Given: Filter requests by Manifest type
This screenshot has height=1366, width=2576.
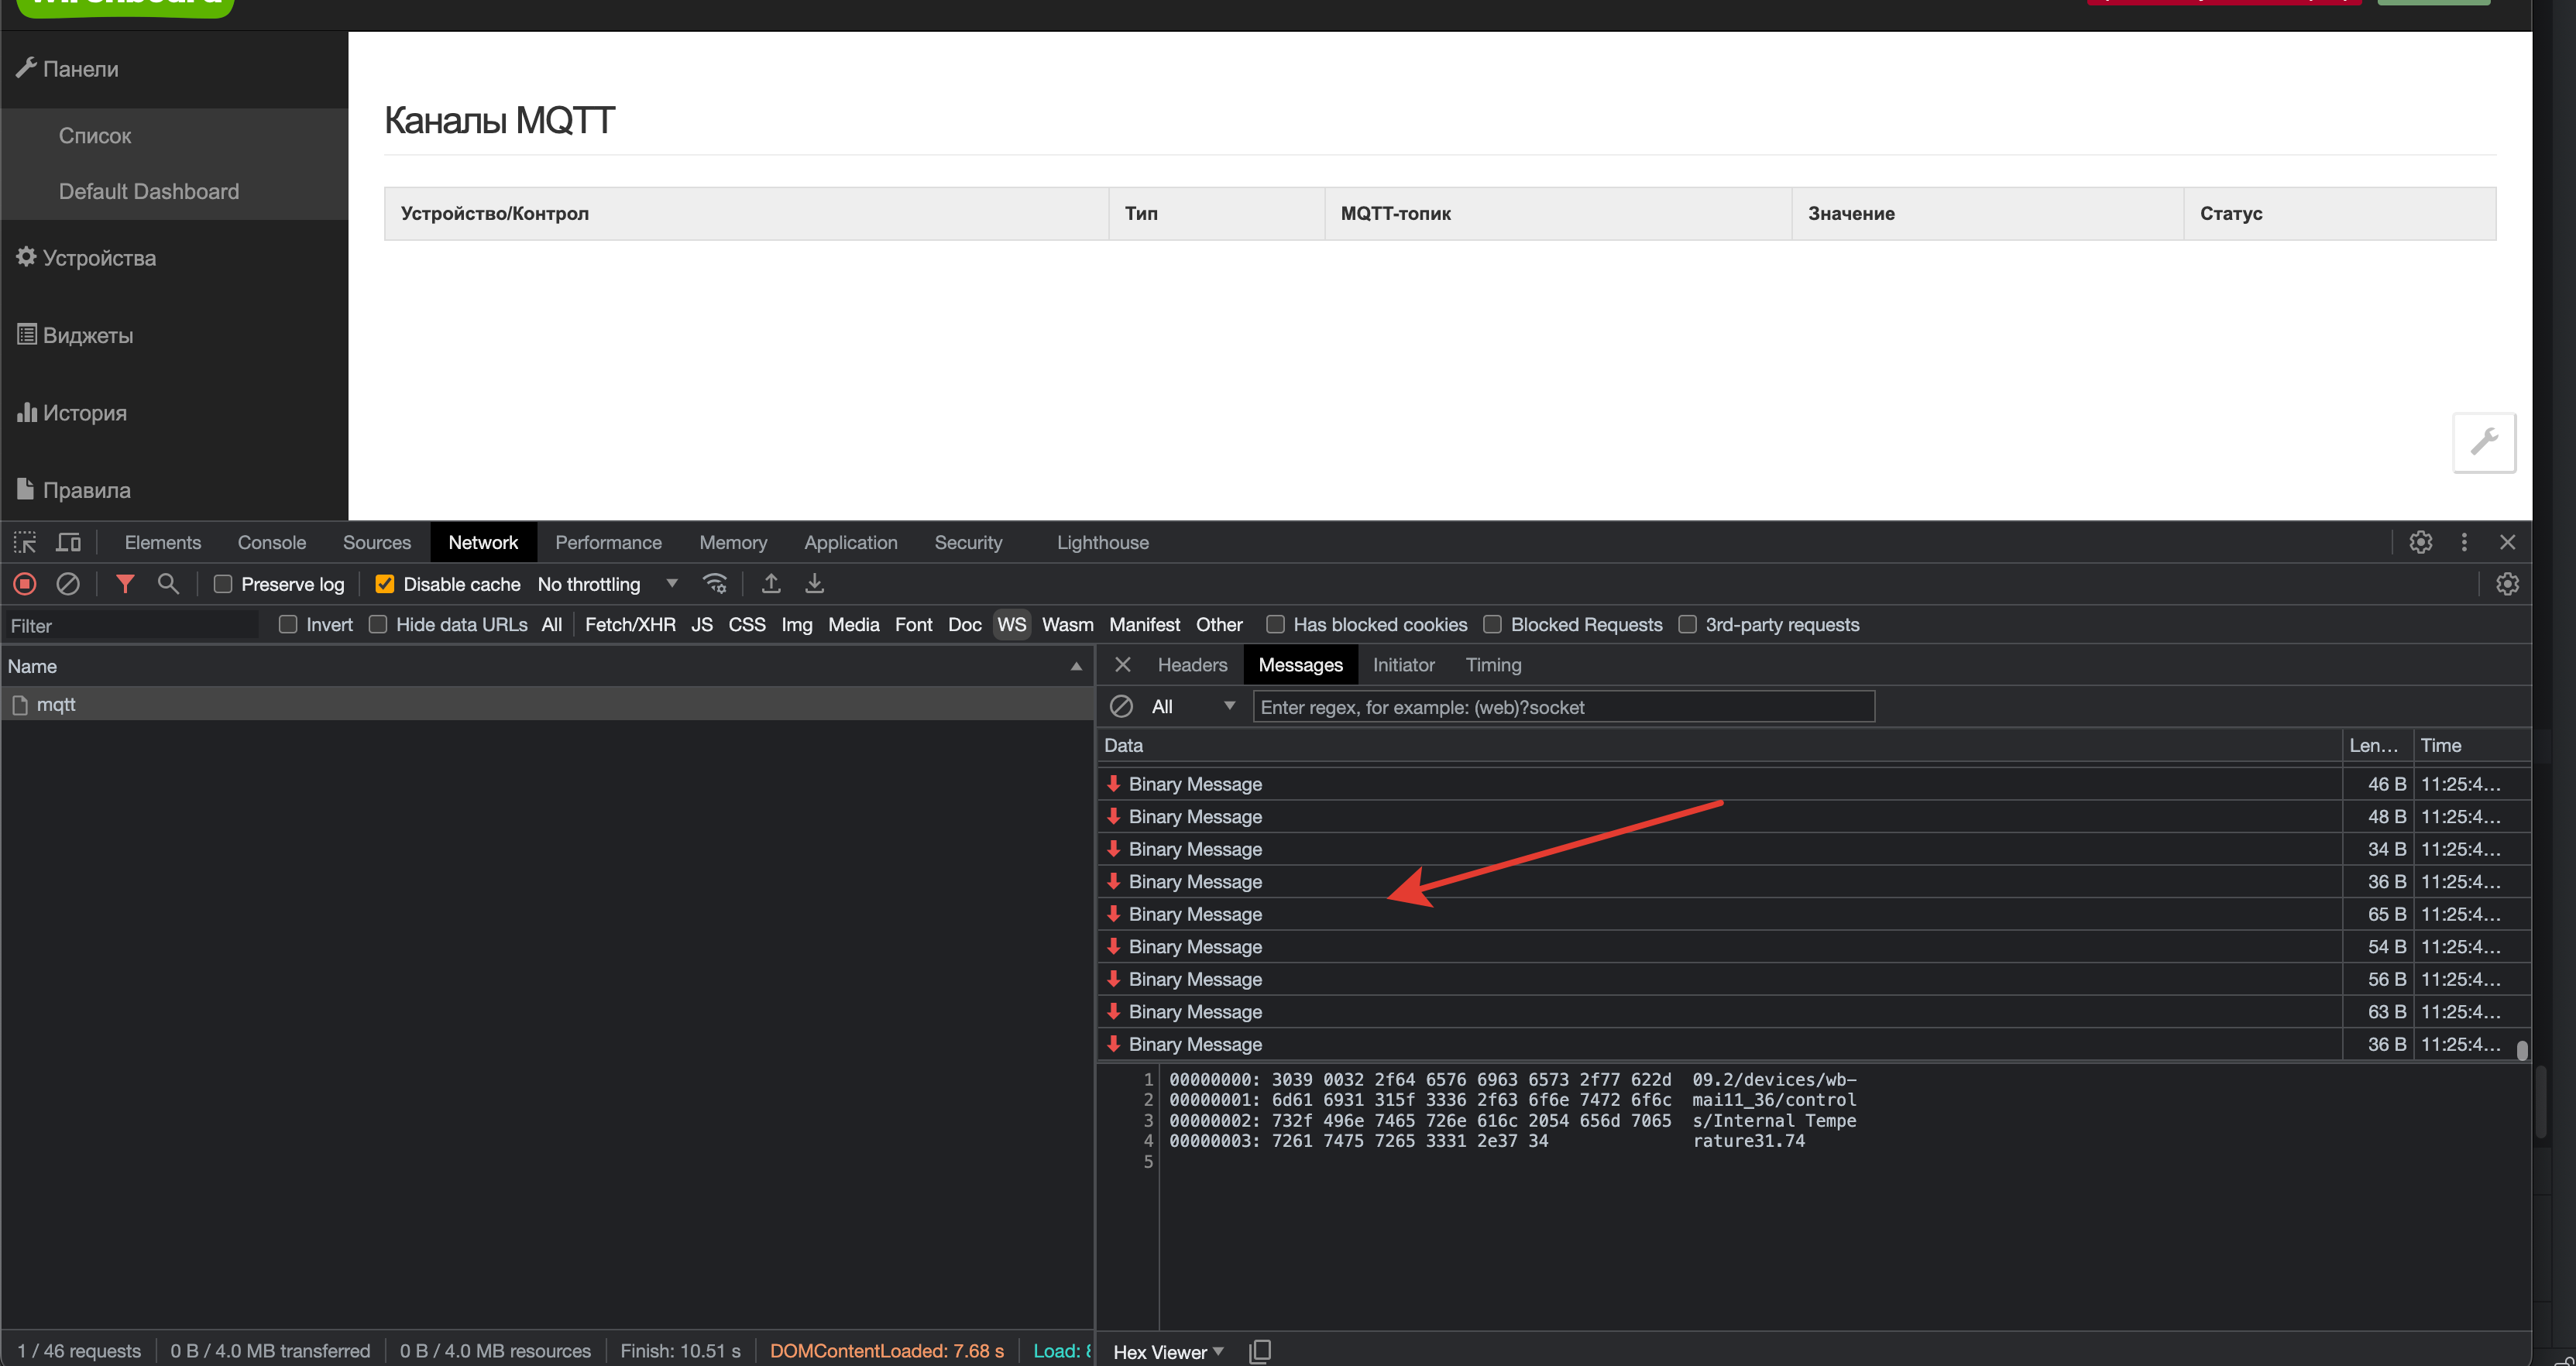Looking at the screenshot, I should (1144, 625).
